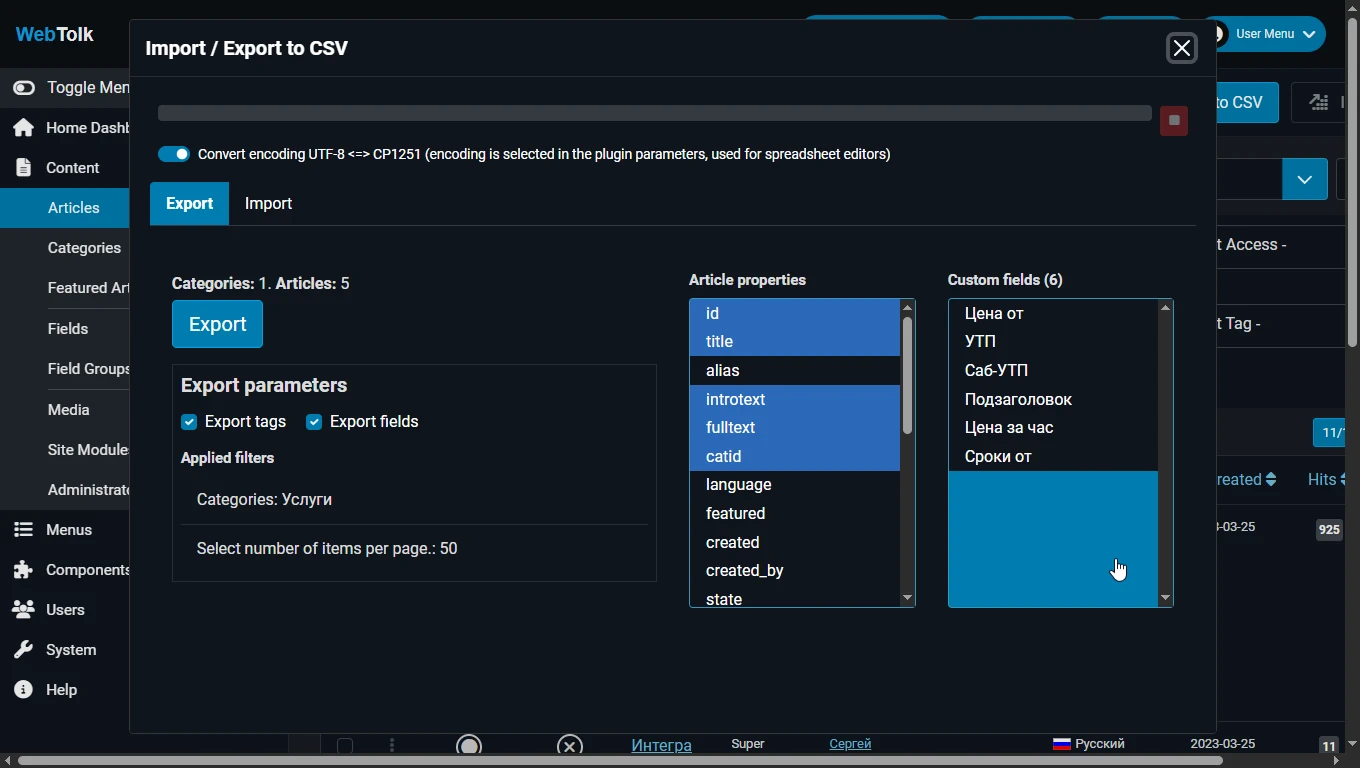This screenshot has height=768, width=1360.
Task: Click the red stop icon beside progress bar
Action: [1174, 121]
